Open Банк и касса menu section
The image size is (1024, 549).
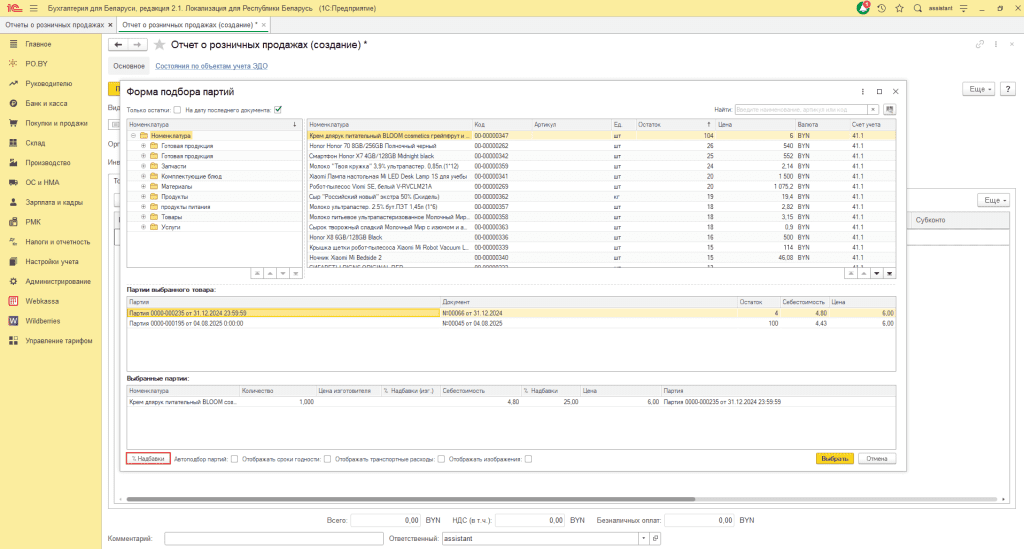(x=46, y=104)
